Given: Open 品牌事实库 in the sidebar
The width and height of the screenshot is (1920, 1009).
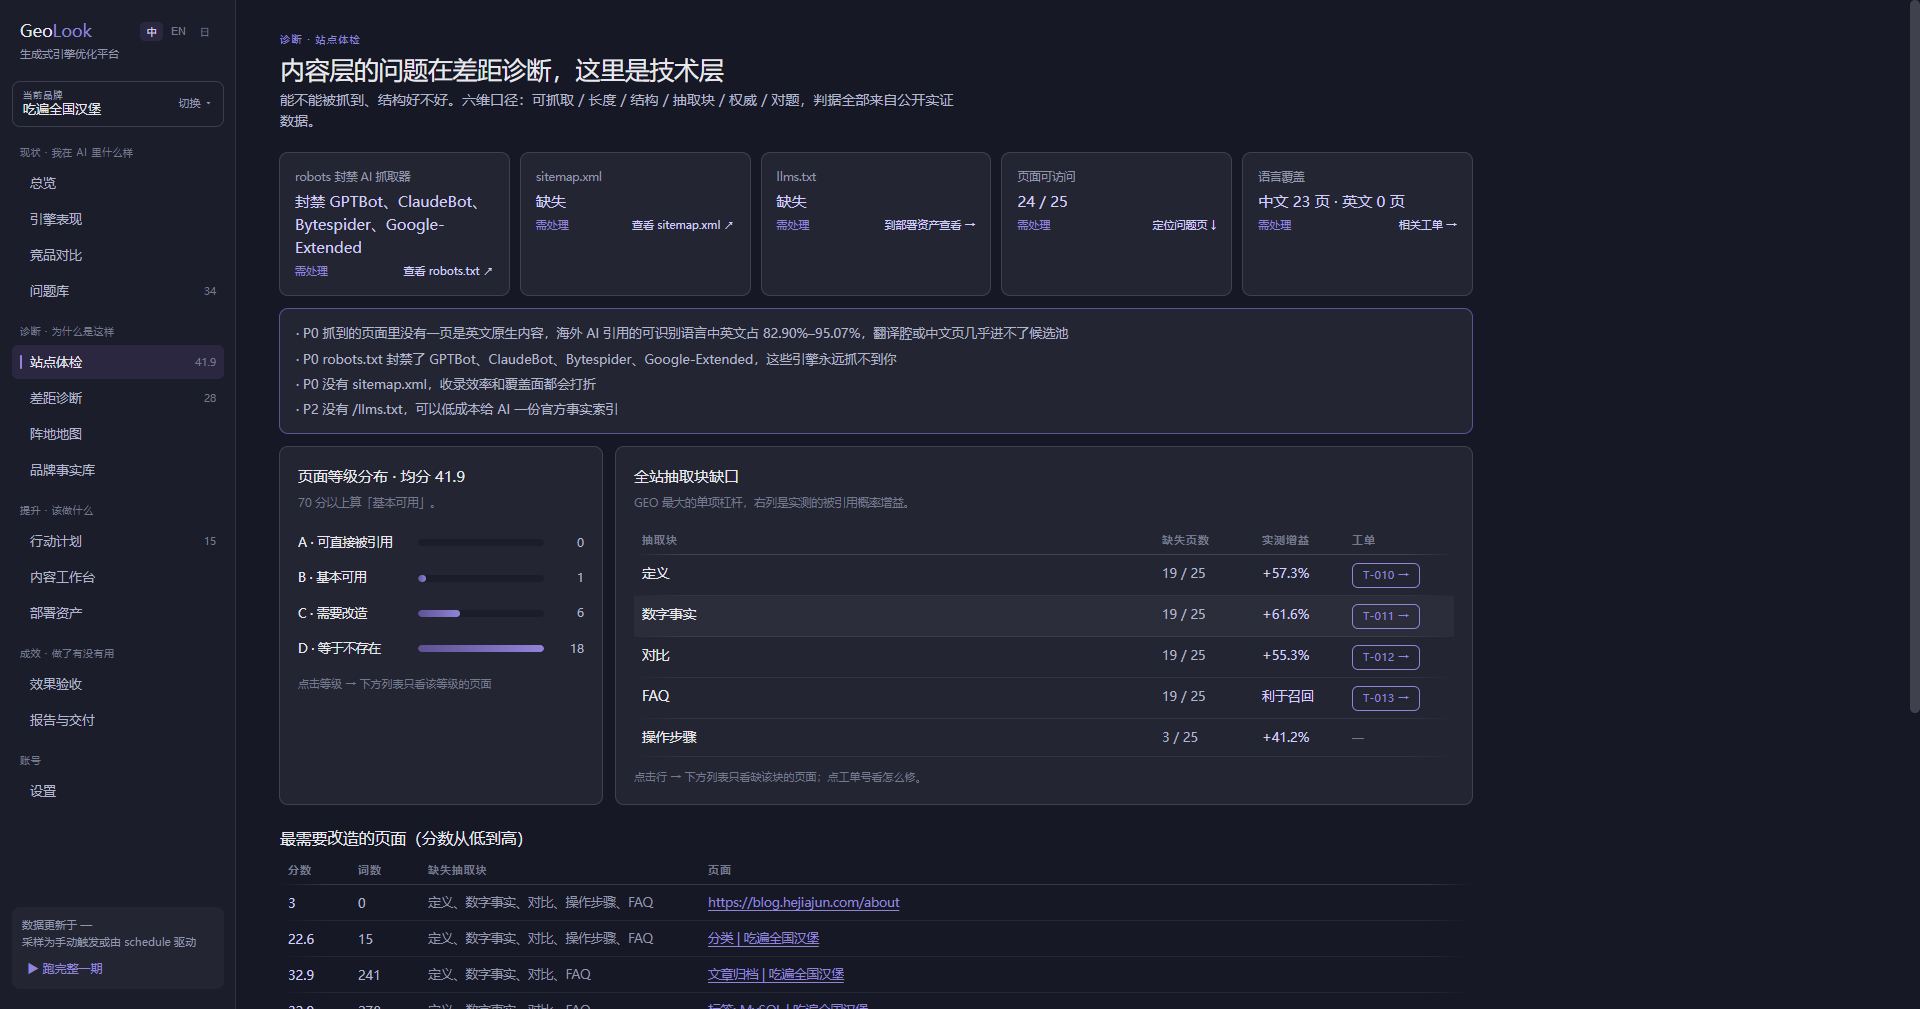Looking at the screenshot, I should (118, 470).
